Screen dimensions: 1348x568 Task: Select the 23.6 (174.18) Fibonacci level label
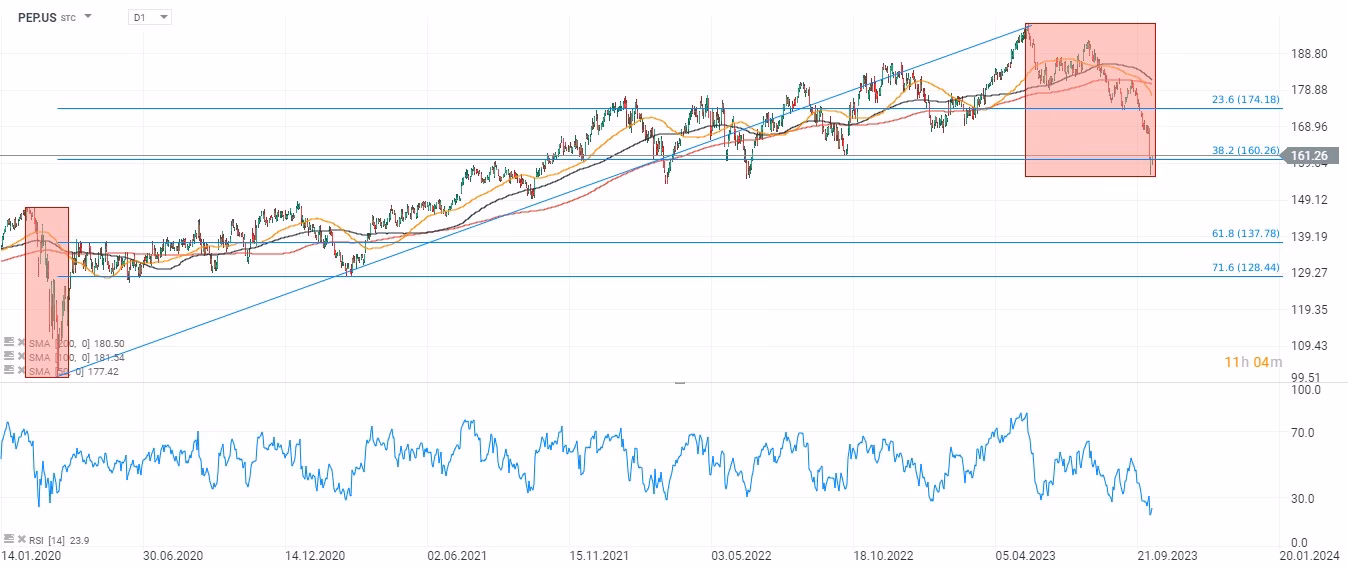coord(1245,100)
